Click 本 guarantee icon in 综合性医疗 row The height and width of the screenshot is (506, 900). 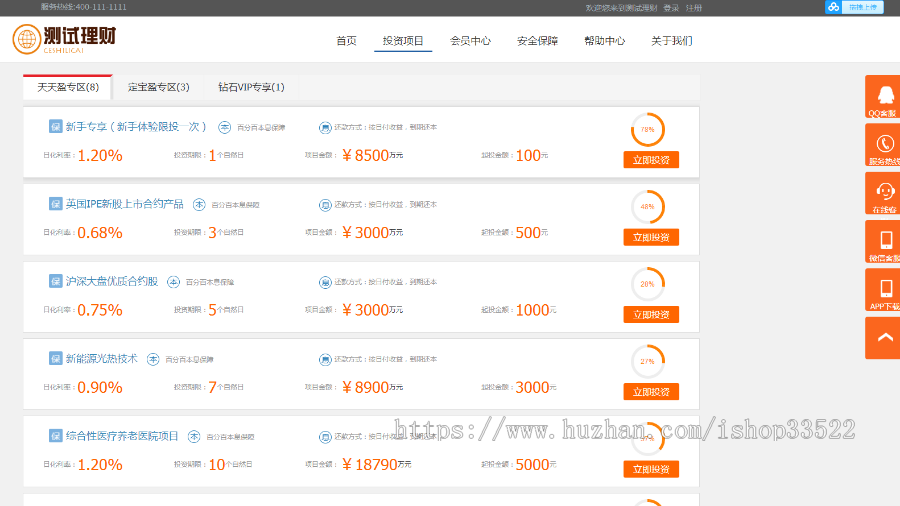[194, 437]
